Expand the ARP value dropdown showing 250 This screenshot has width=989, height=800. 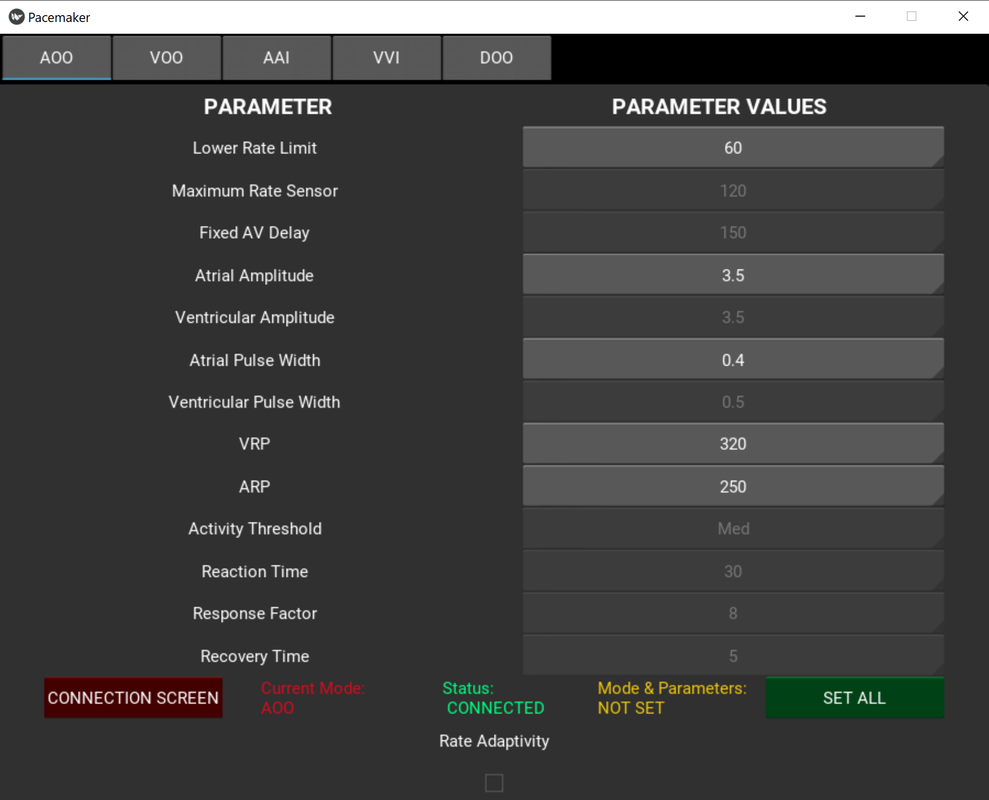[733, 486]
